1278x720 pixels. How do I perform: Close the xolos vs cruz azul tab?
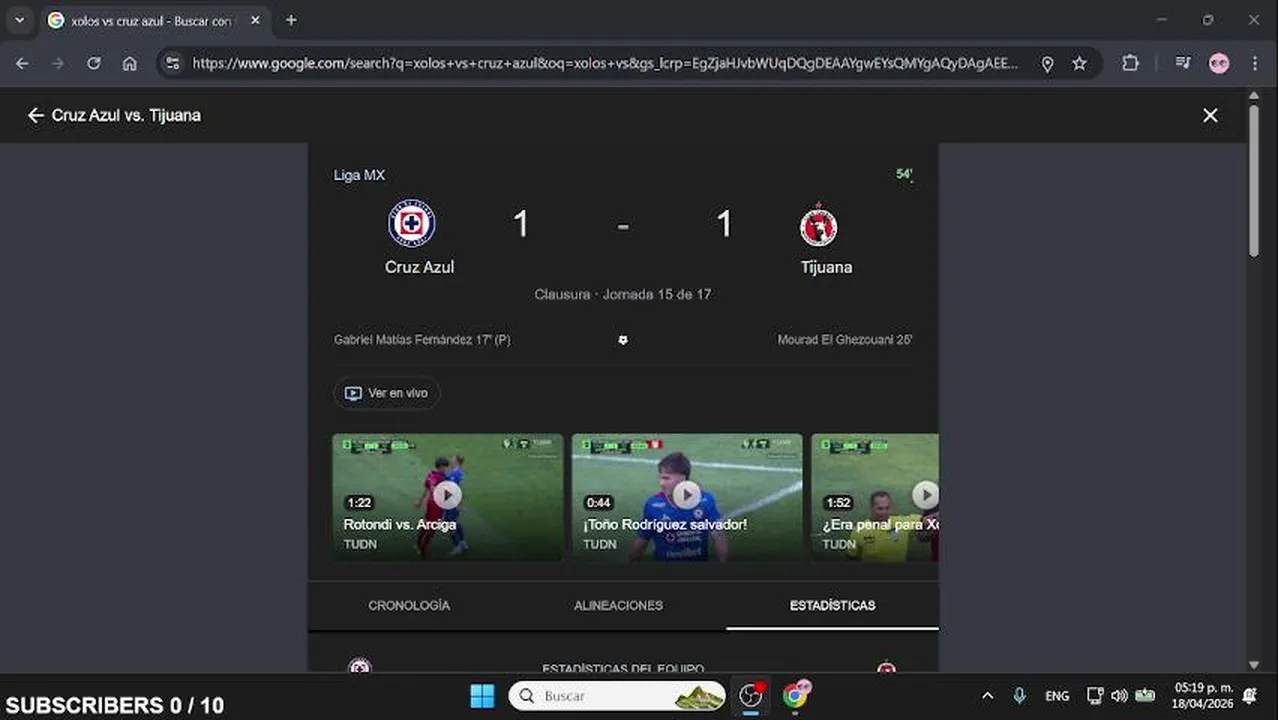(x=255, y=20)
